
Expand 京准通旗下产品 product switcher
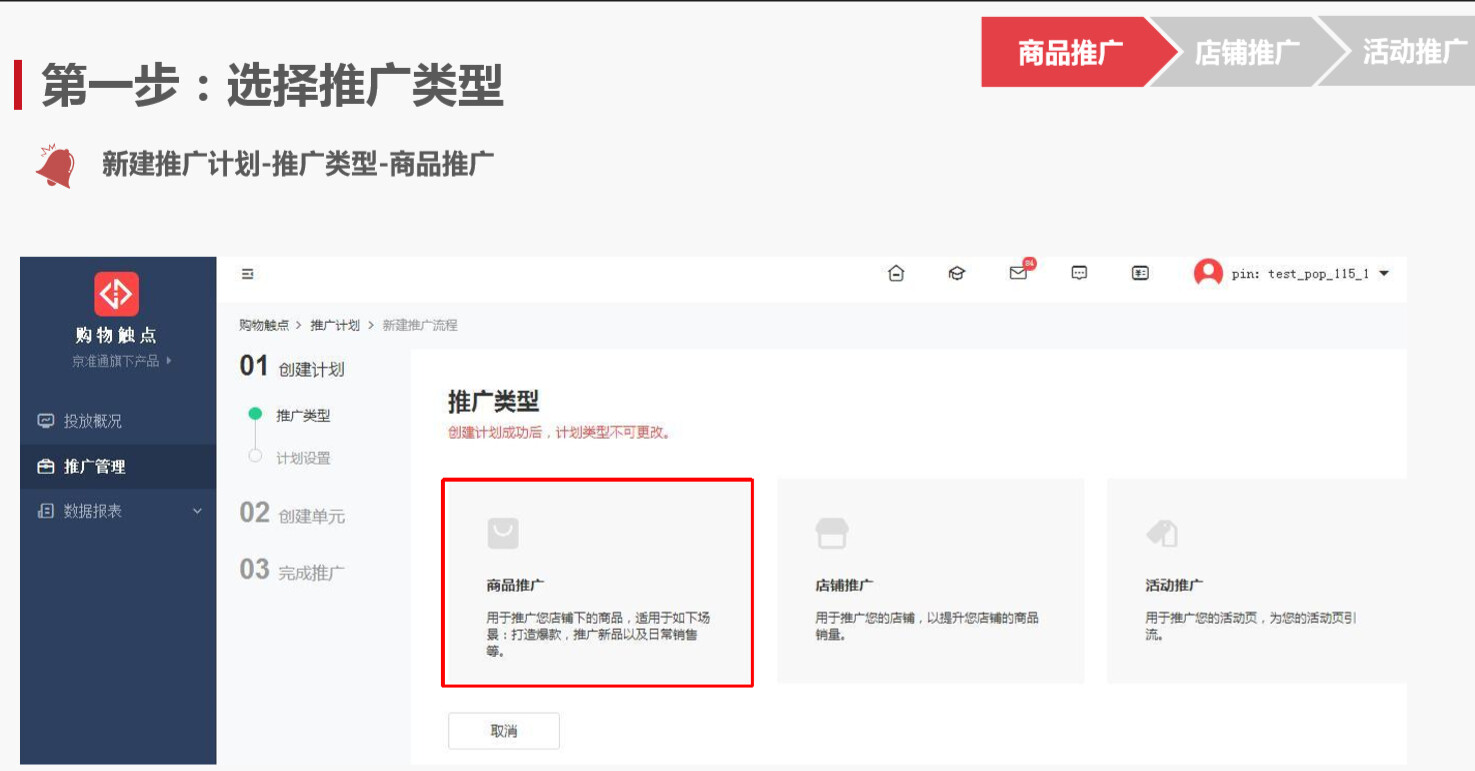(x=121, y=361)
